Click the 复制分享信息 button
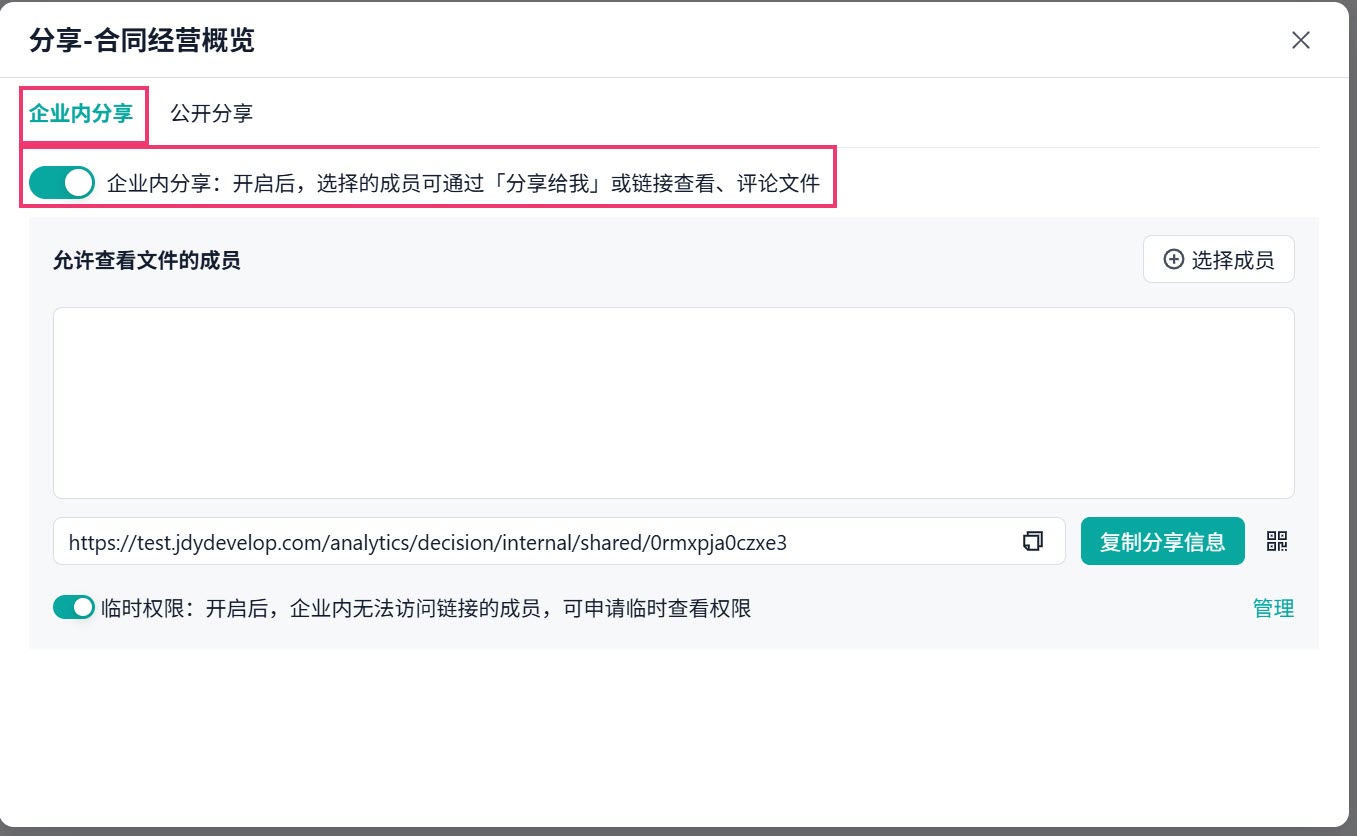The width and height of the screenshot is (1357, 836). [1162, 541]
